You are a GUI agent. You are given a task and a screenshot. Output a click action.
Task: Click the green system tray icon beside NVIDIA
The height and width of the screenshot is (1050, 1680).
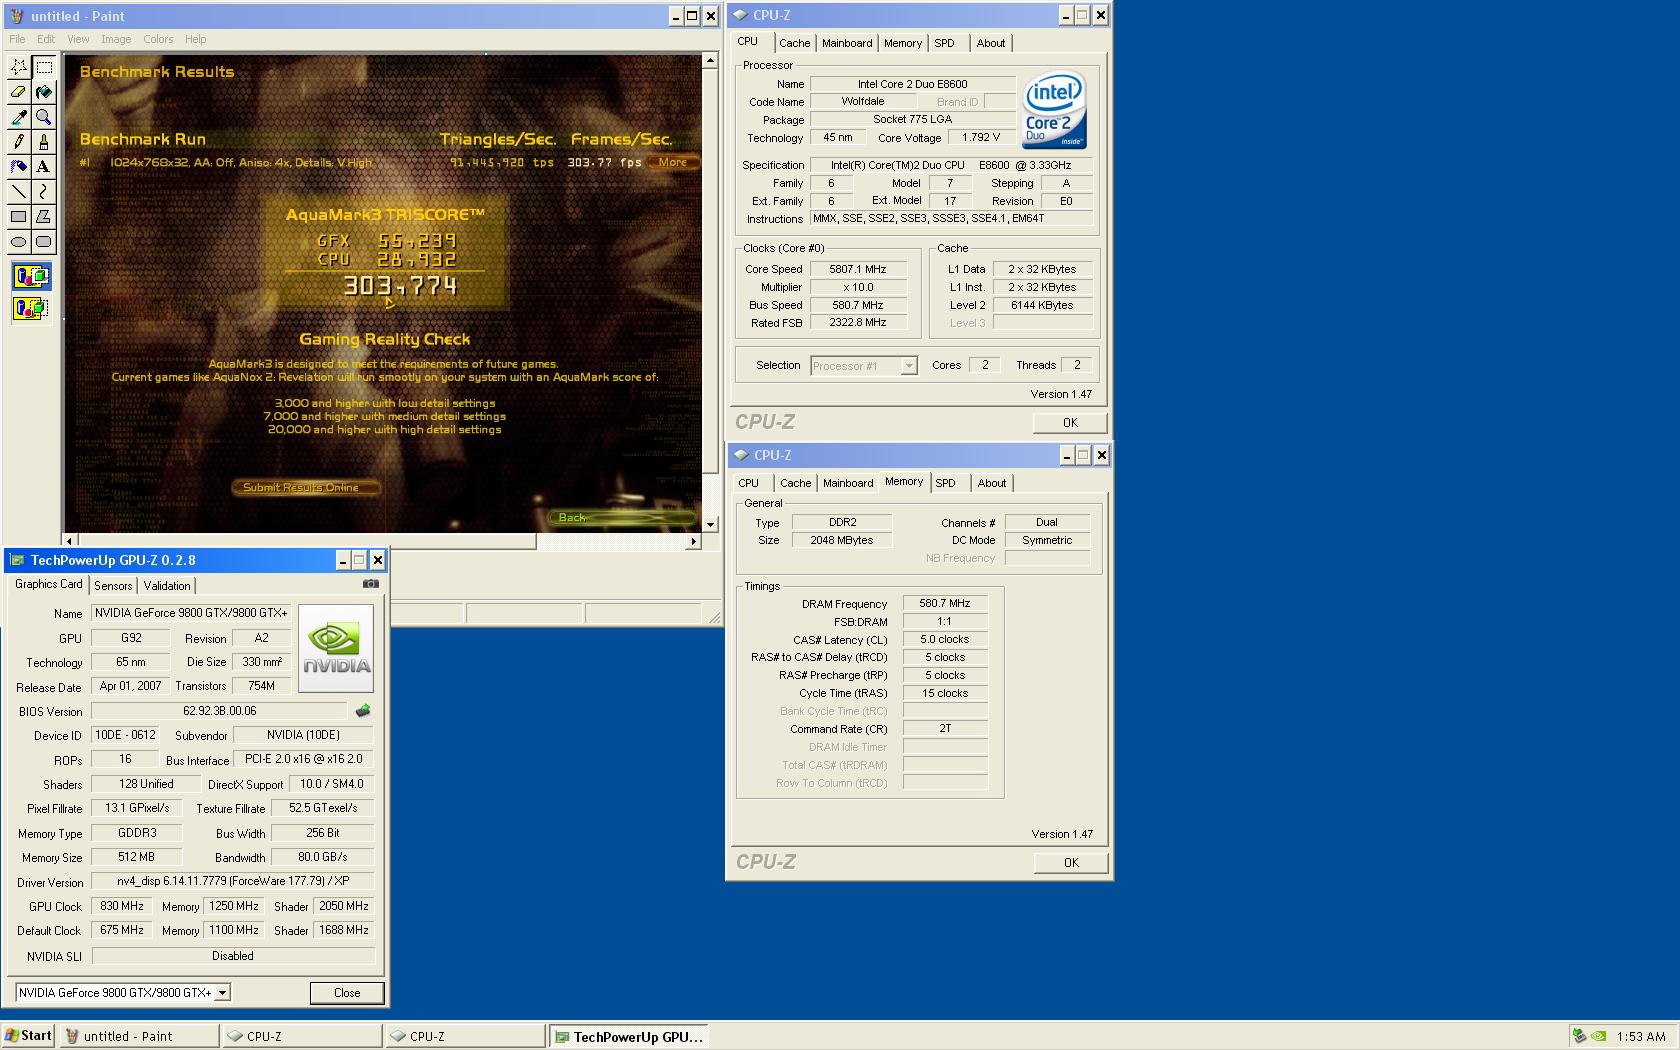1580,1036
